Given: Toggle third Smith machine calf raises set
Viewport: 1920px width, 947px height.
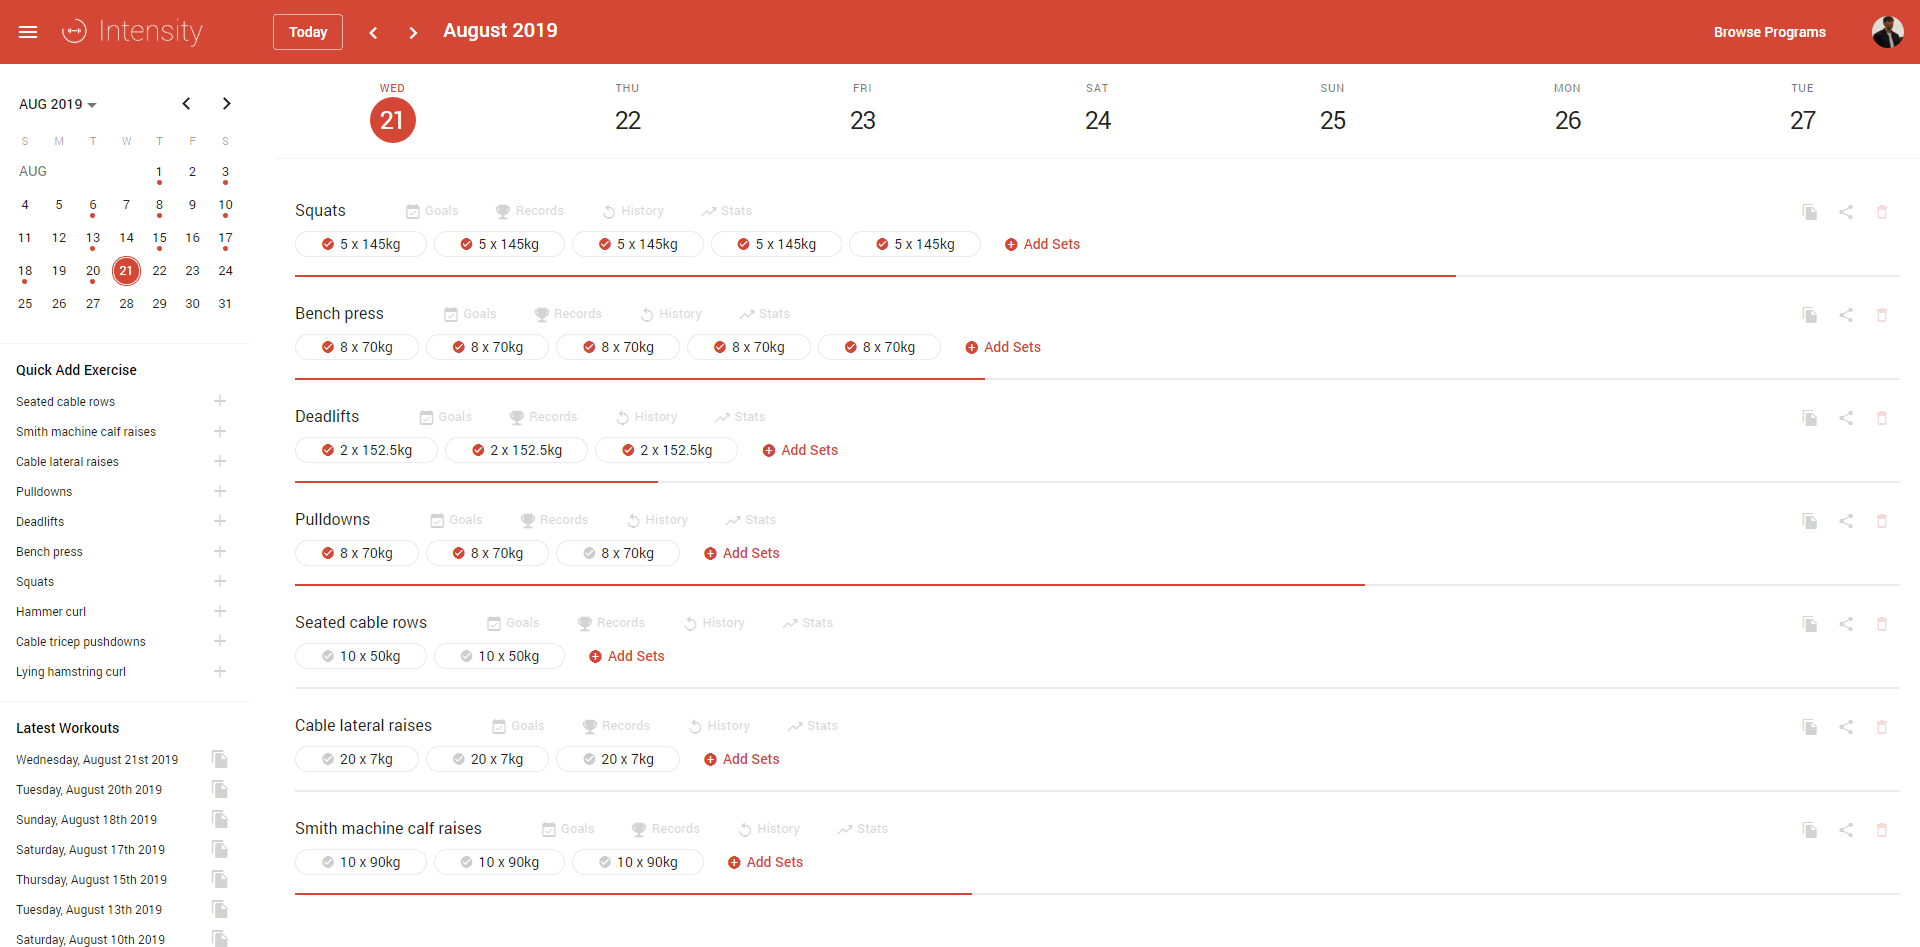Looking at the screenshot, I should [638, 862].
